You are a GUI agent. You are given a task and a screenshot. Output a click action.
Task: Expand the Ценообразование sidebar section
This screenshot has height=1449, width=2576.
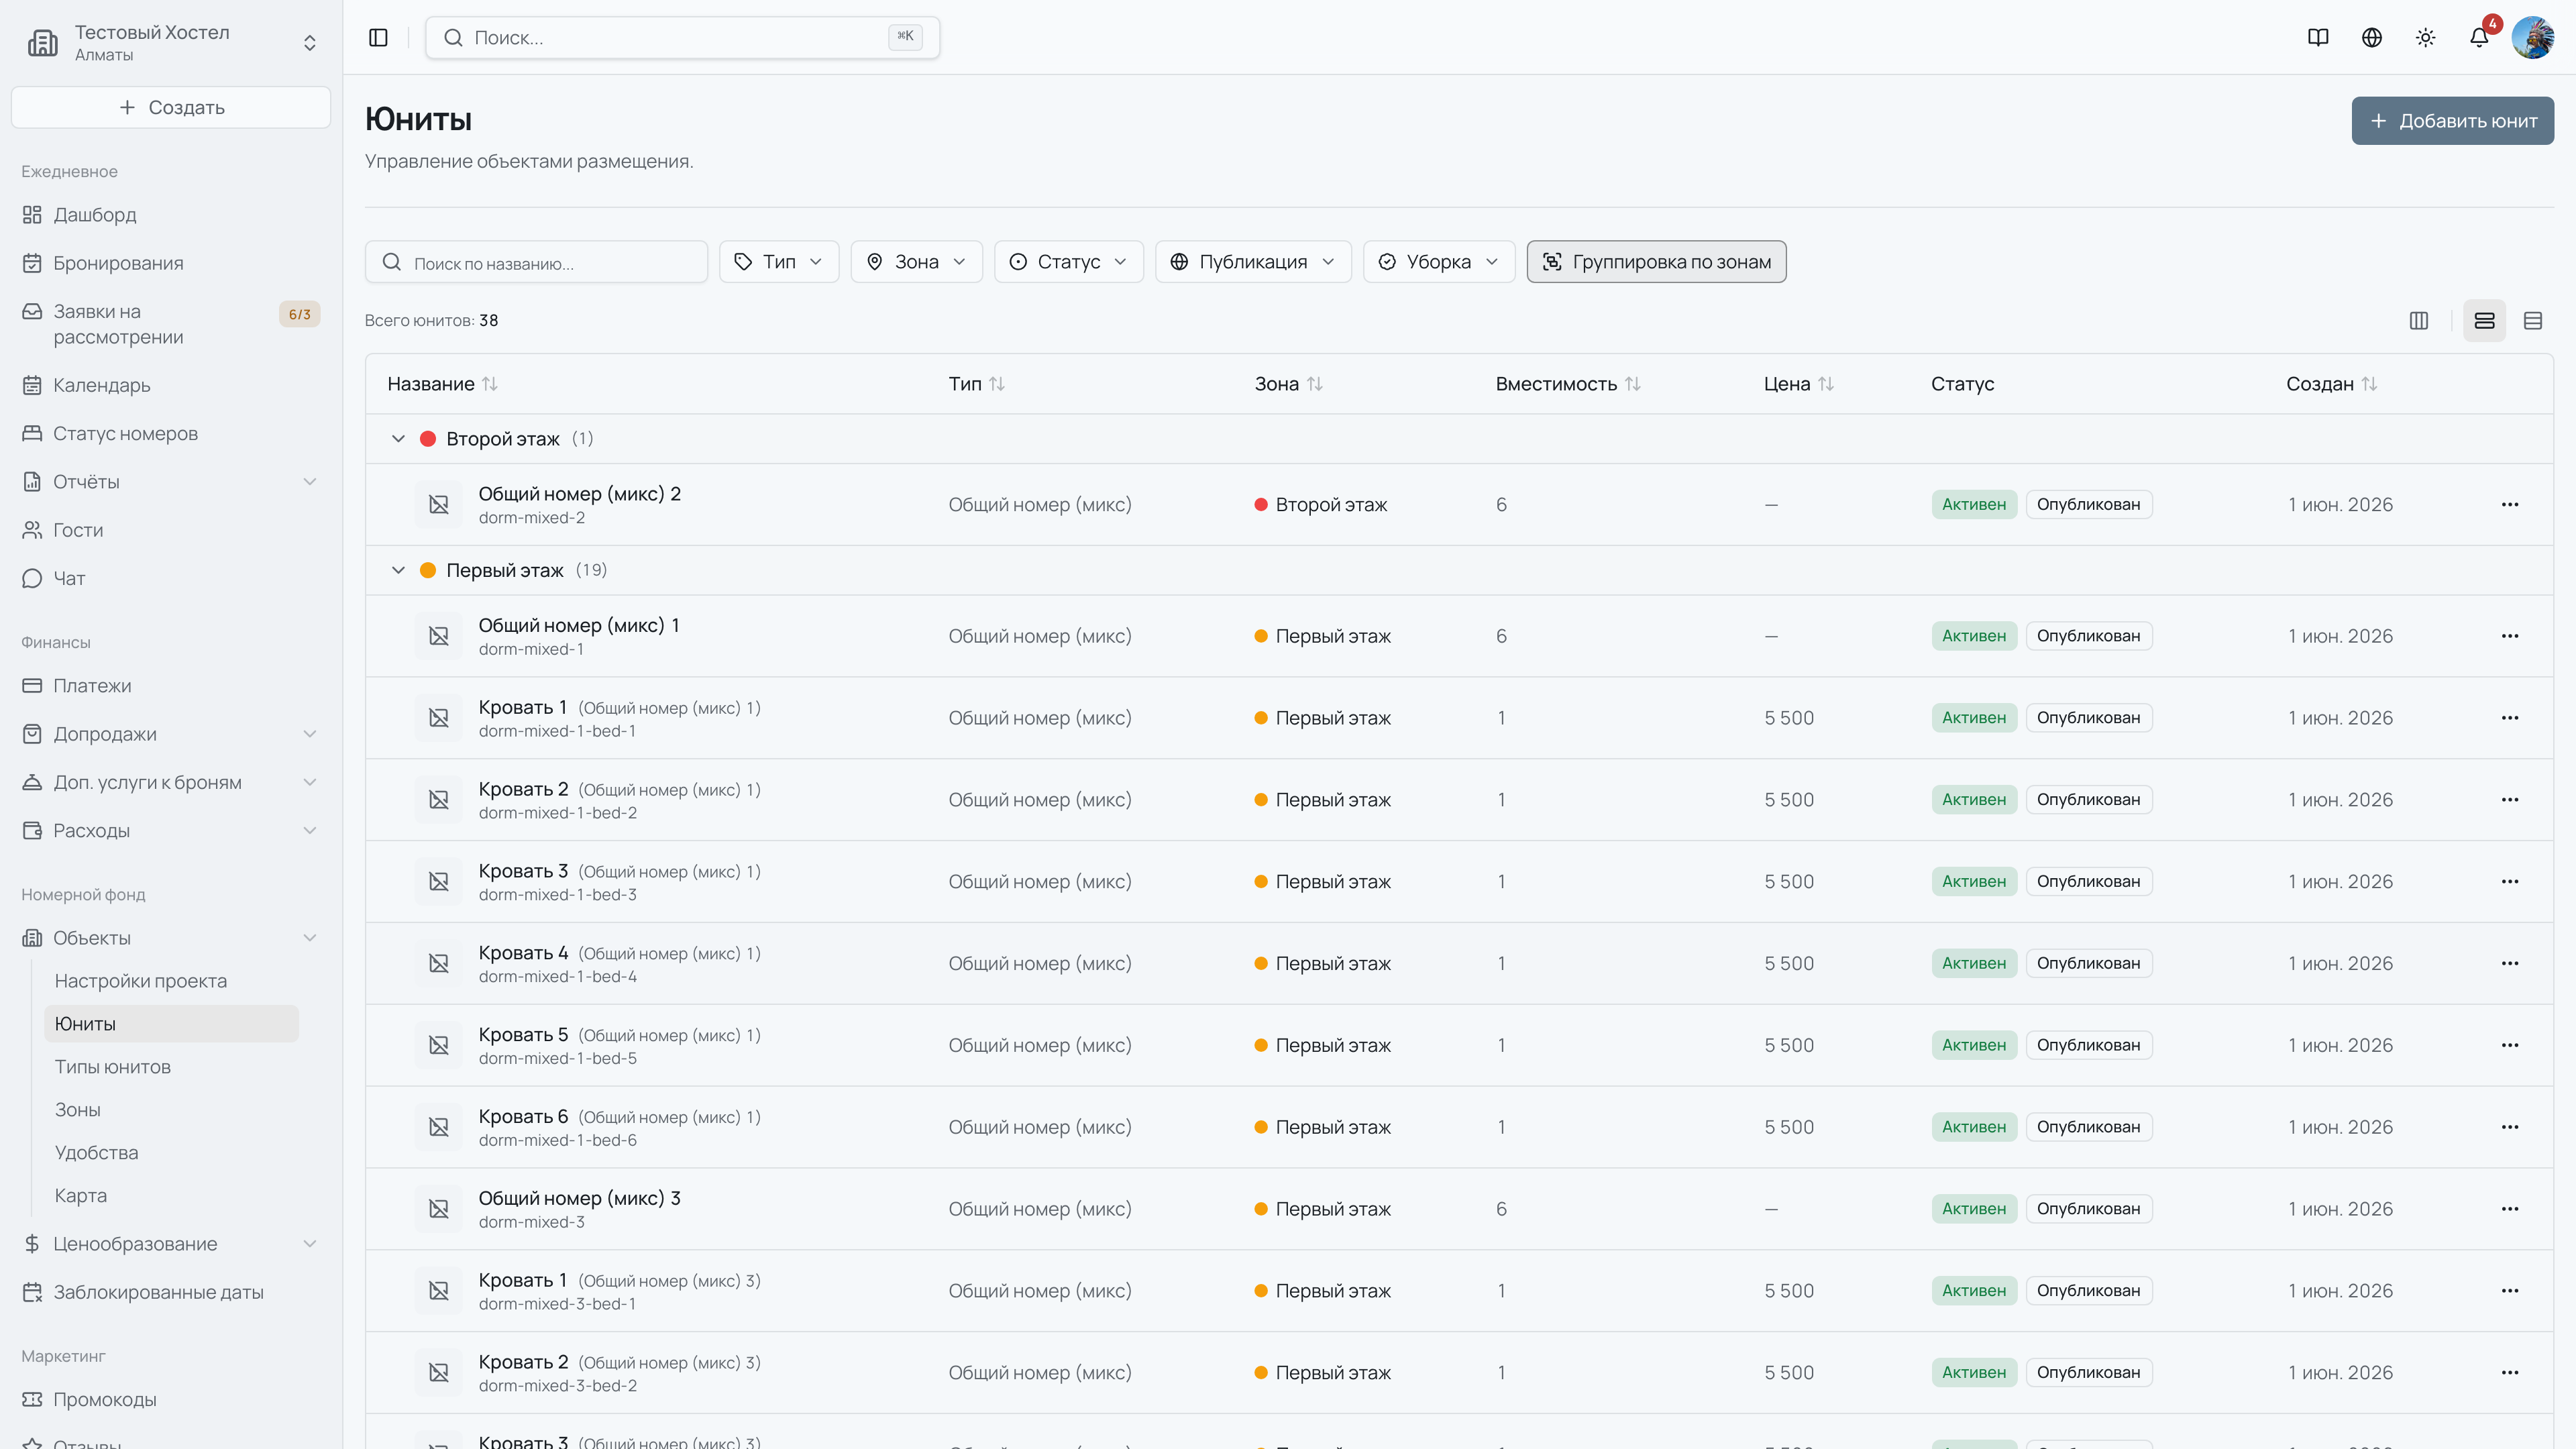171,1244
